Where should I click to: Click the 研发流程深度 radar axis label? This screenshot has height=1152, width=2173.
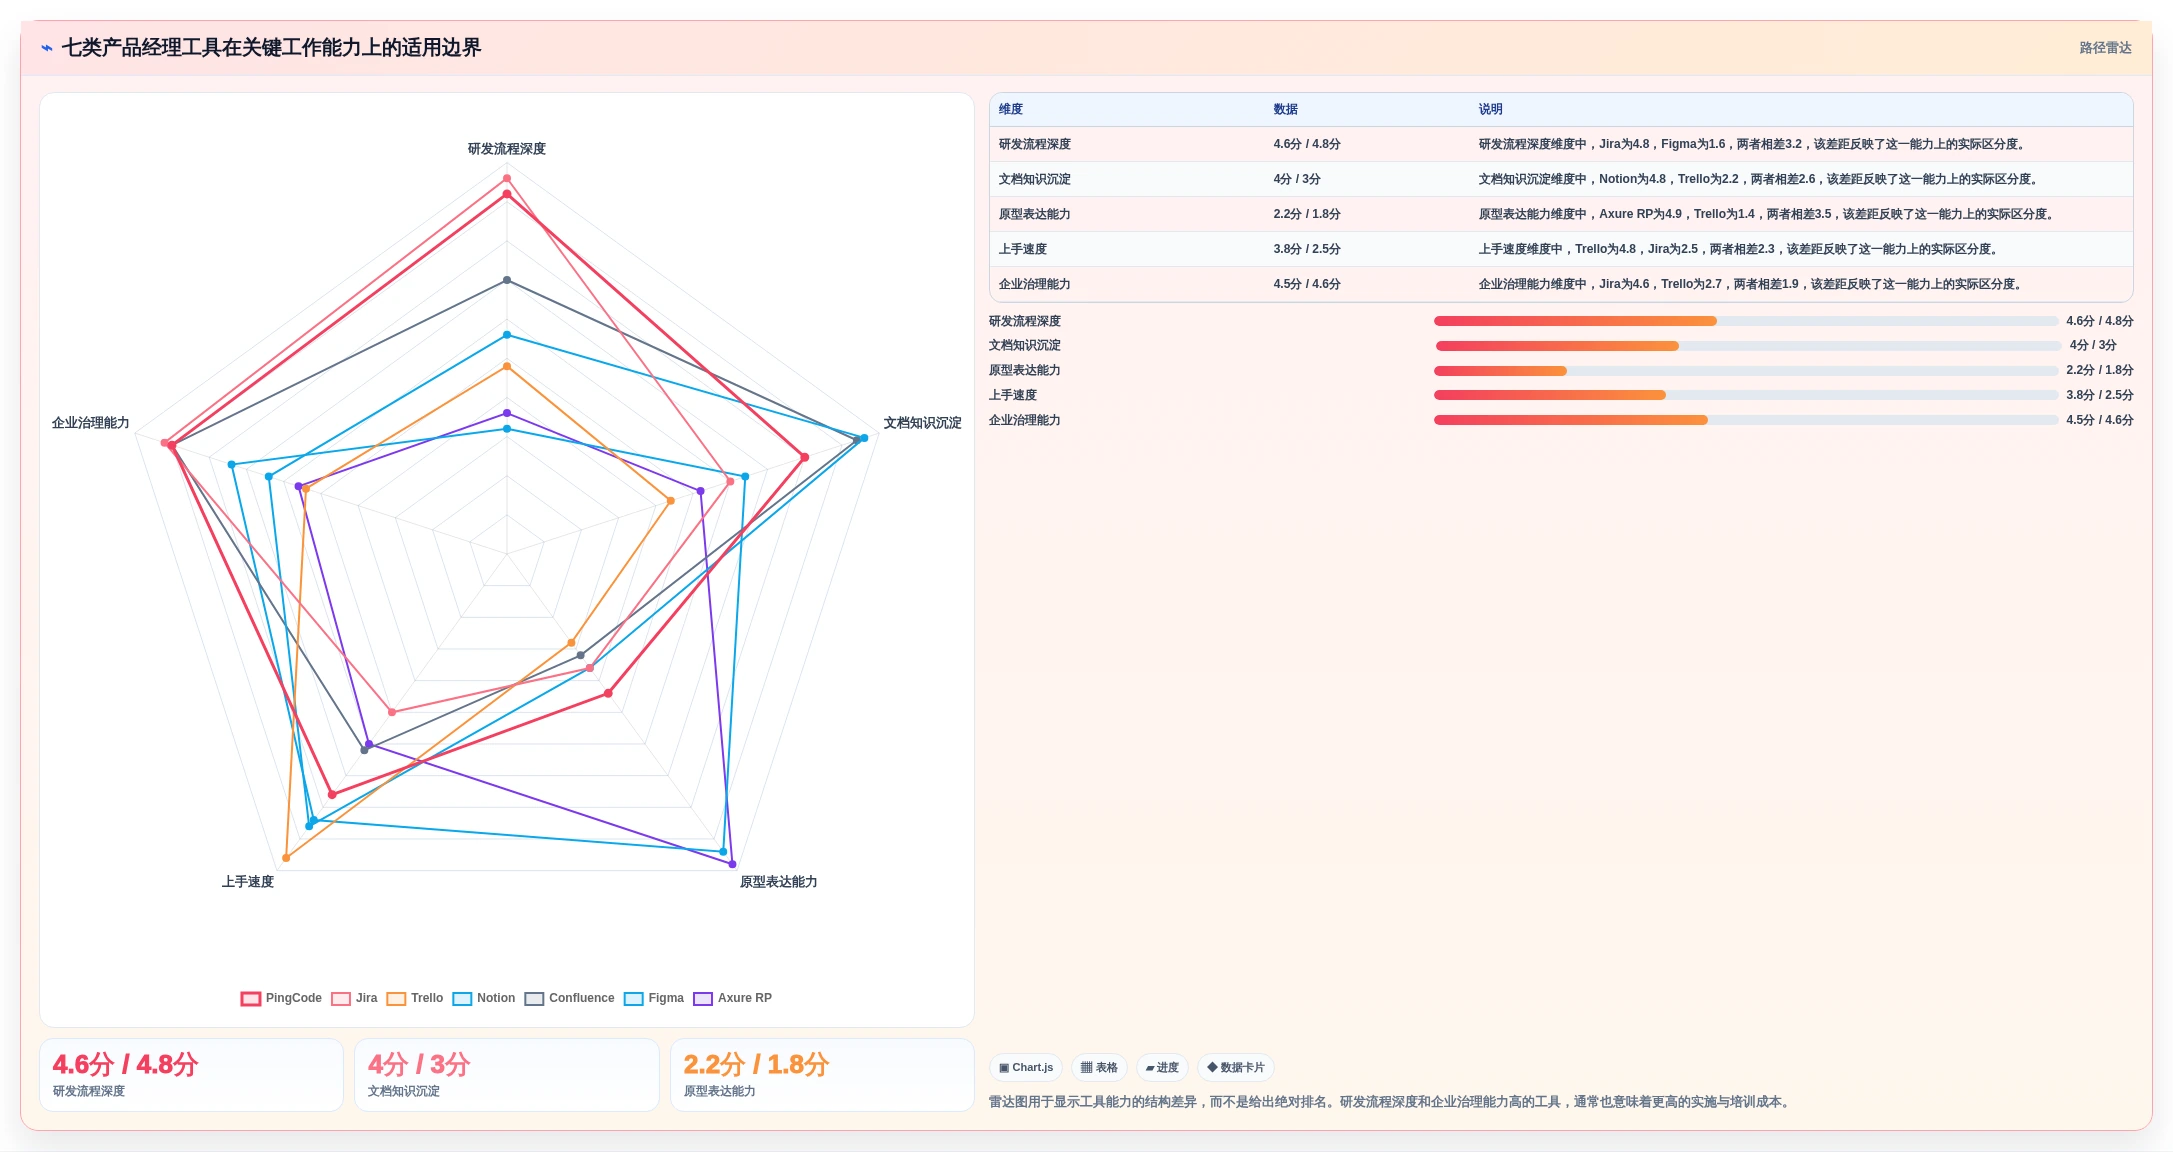click(x=507, y=149)
